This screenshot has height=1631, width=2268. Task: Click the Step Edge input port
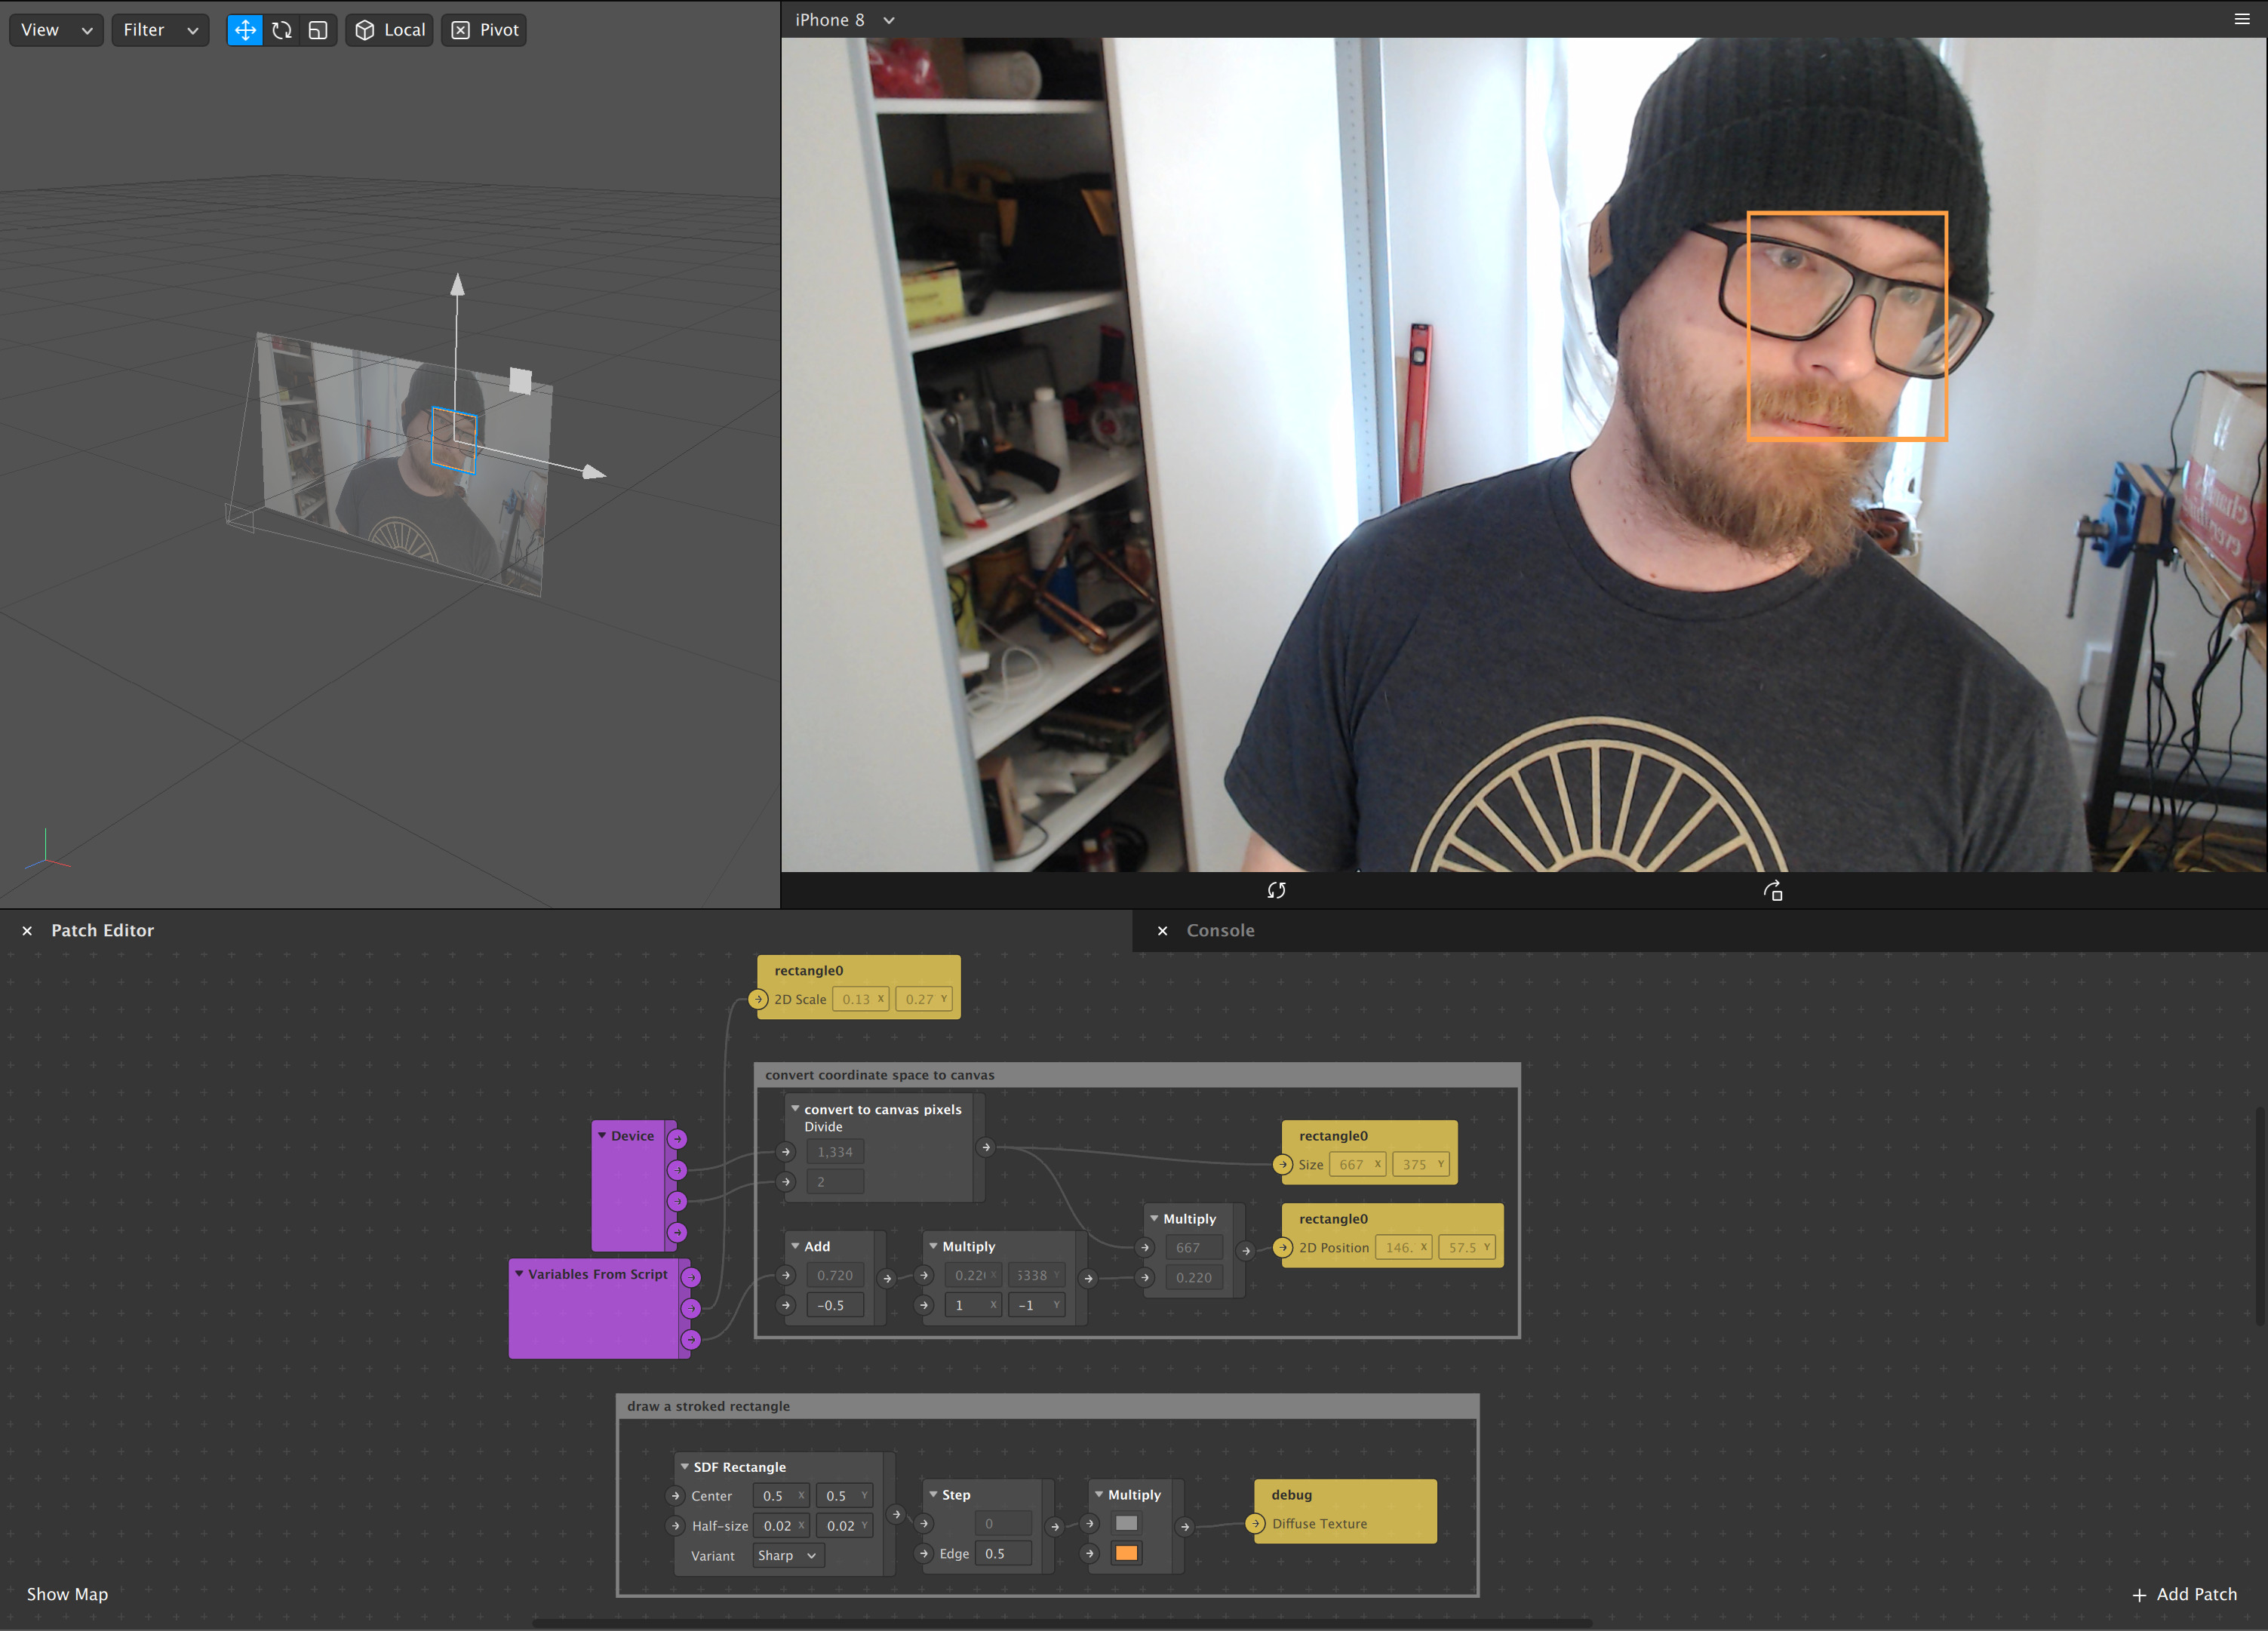(x=924, y=1554)
